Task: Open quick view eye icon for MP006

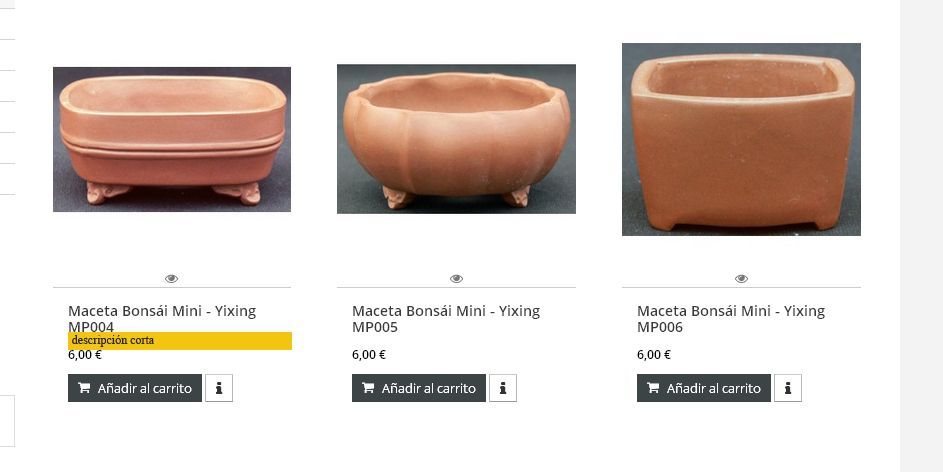Action: click(742, 278)
